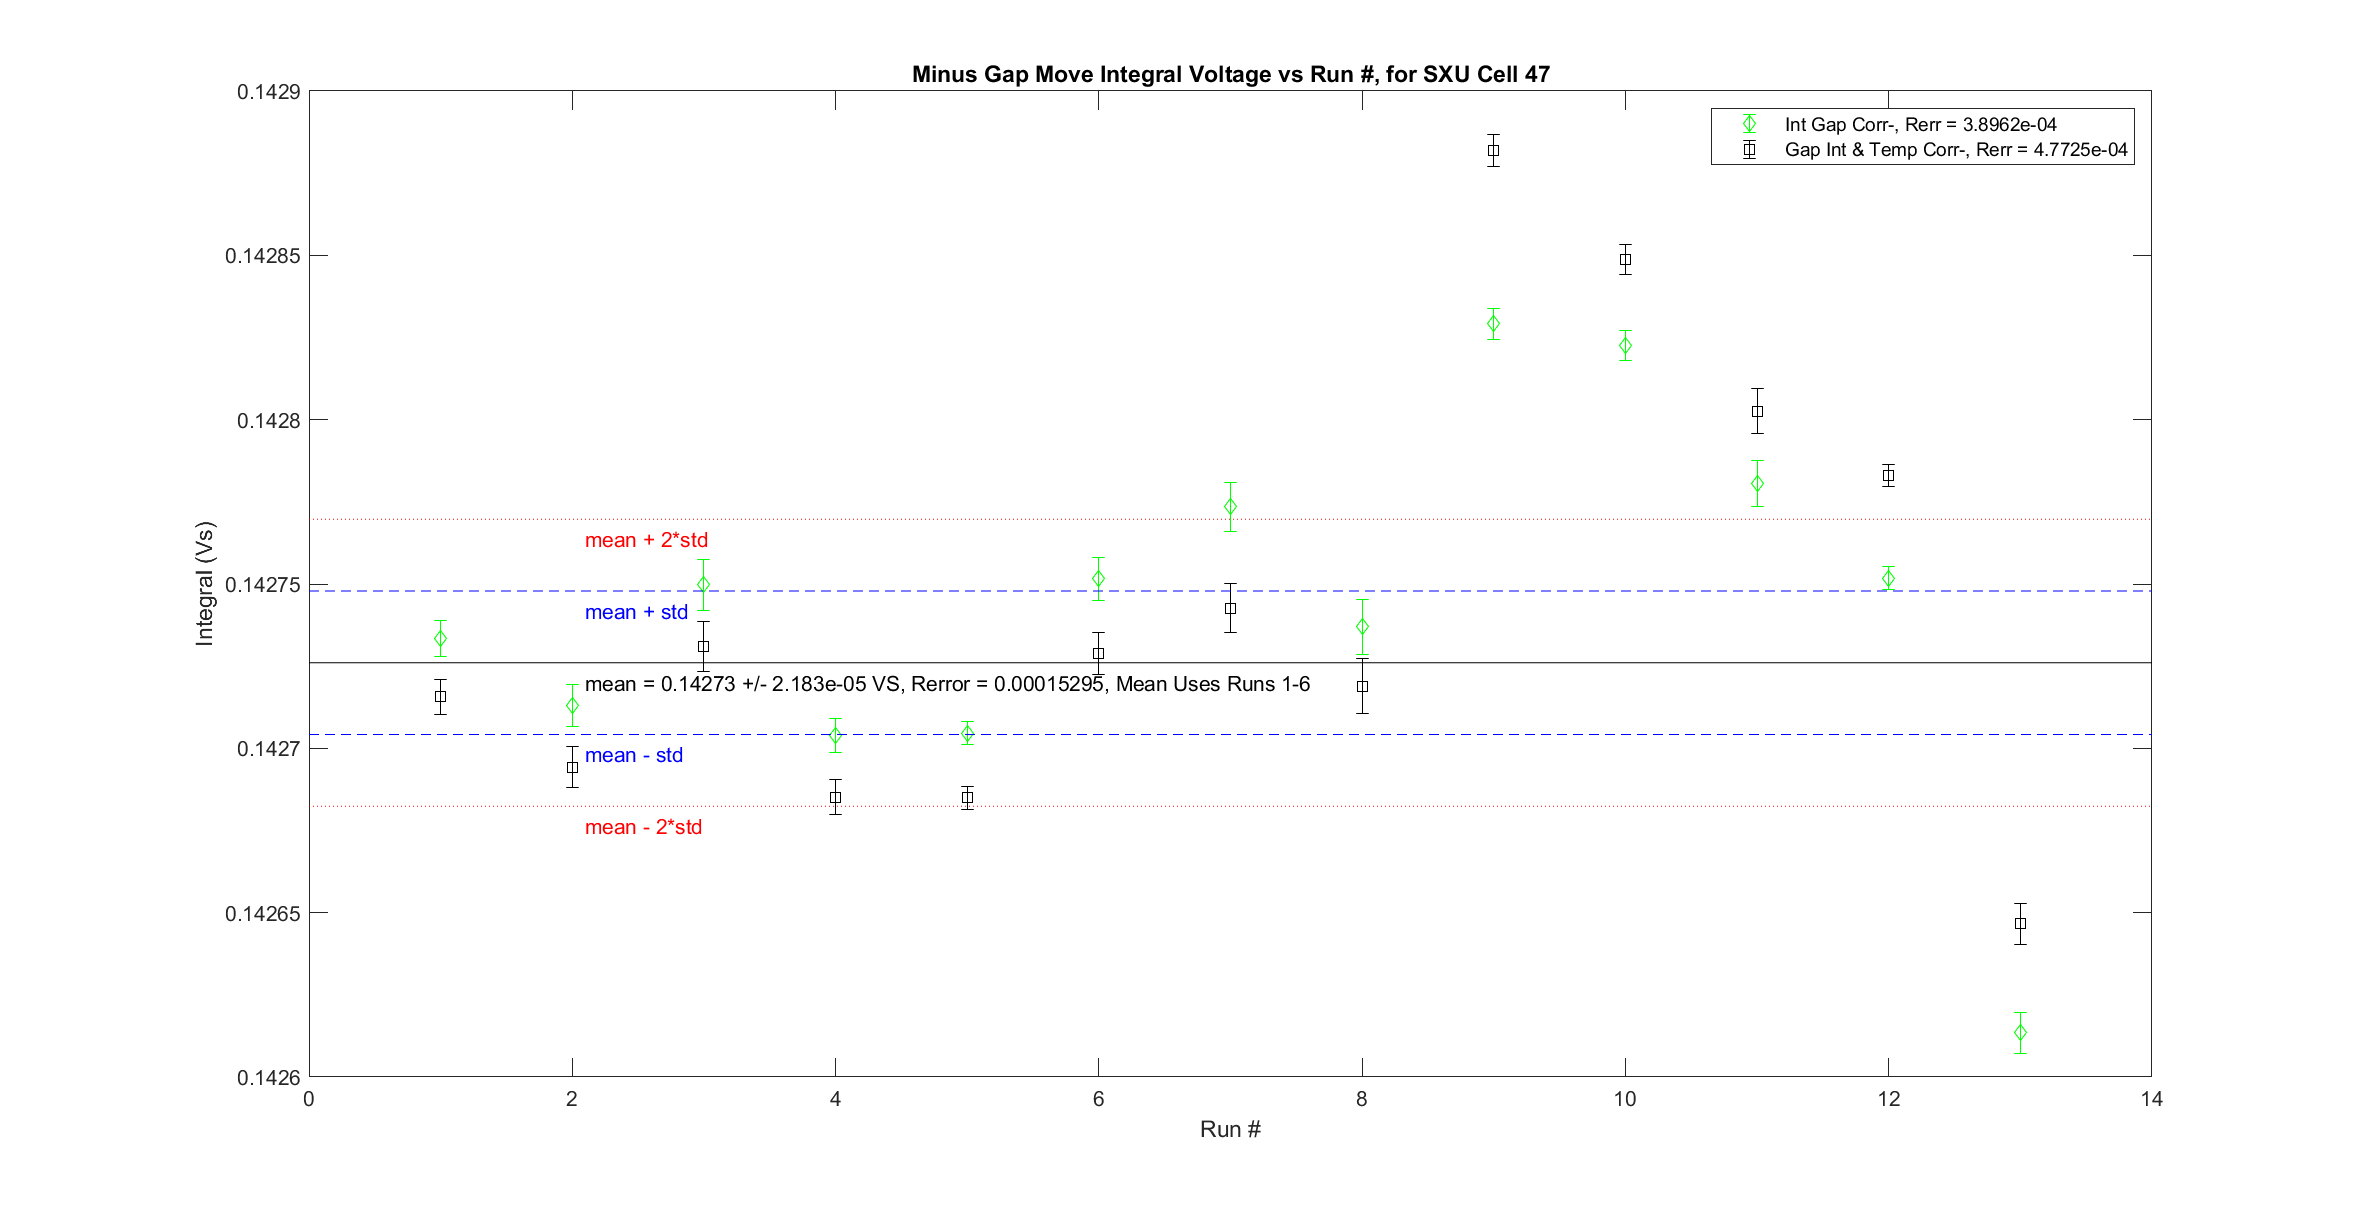The height and width of the screenshot is (1210, 2378).
Task: Select the plot title text
Action: (1230, 74)
